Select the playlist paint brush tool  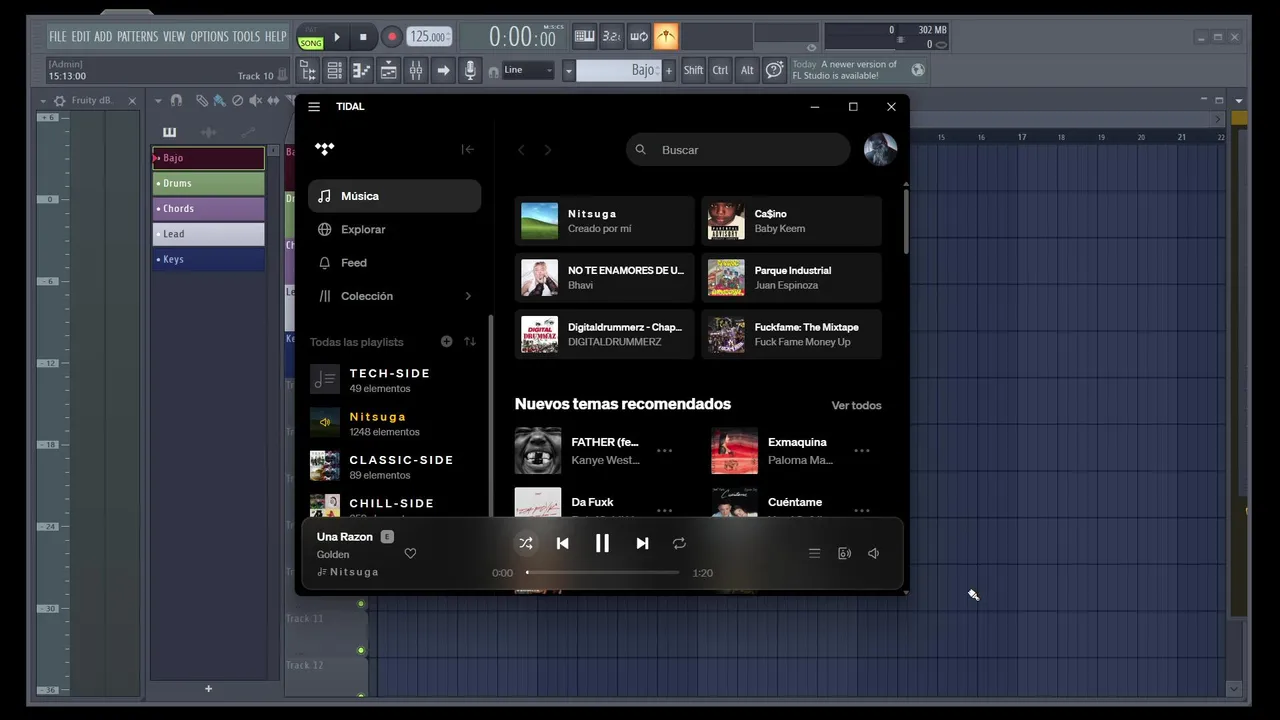pyautogui.click(x=219, y=100)
